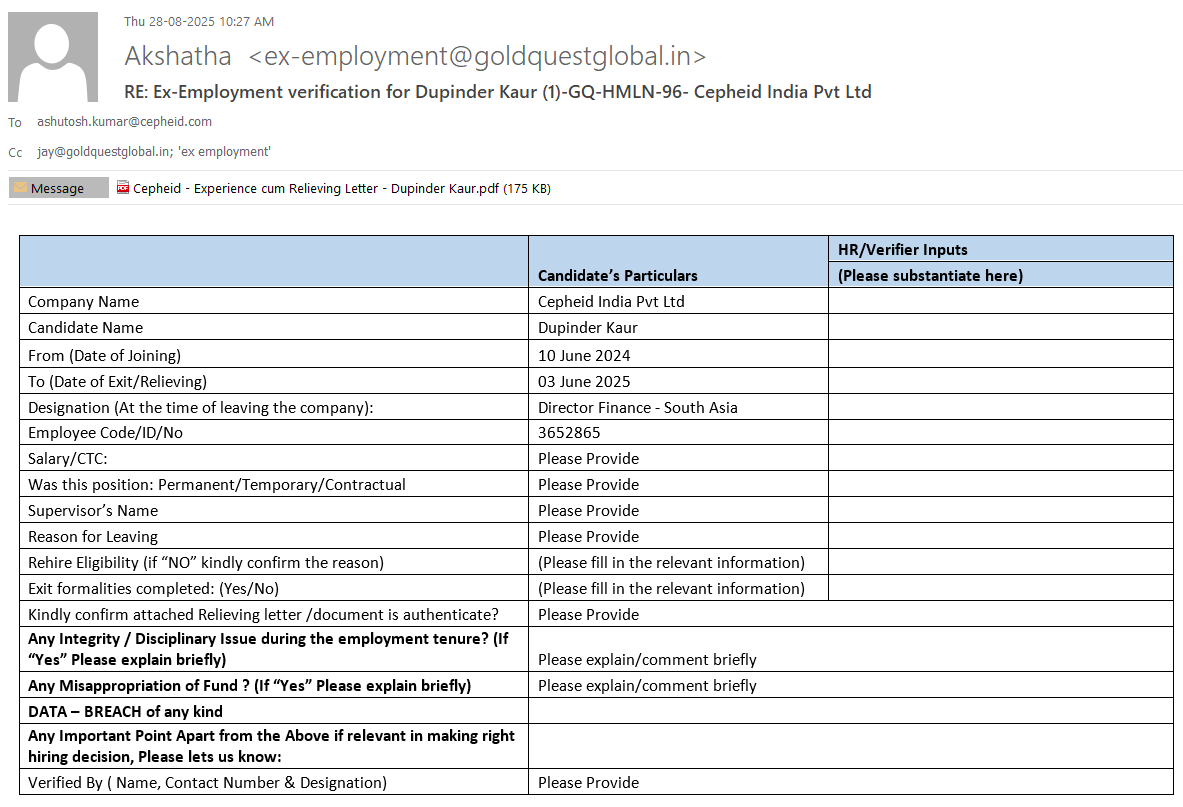Click the HR input cell for Reason for Leaving
This screenshot has width=1183, height=807.
1000,536
